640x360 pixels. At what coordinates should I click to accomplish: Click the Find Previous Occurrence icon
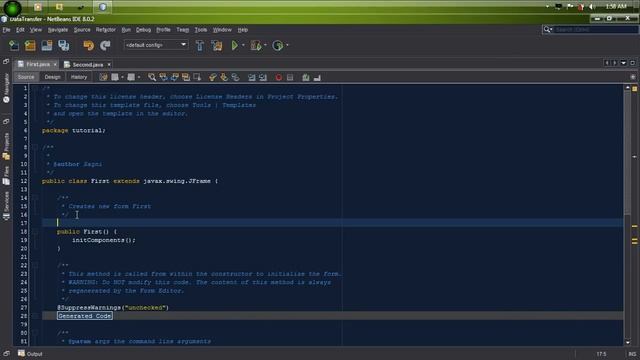pos(163,77)
